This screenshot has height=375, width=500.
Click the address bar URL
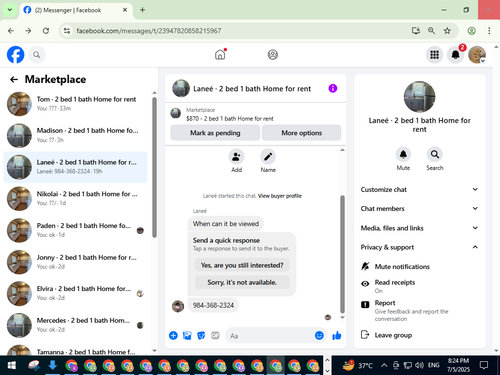pyautogui.click(x=149, y=31)
